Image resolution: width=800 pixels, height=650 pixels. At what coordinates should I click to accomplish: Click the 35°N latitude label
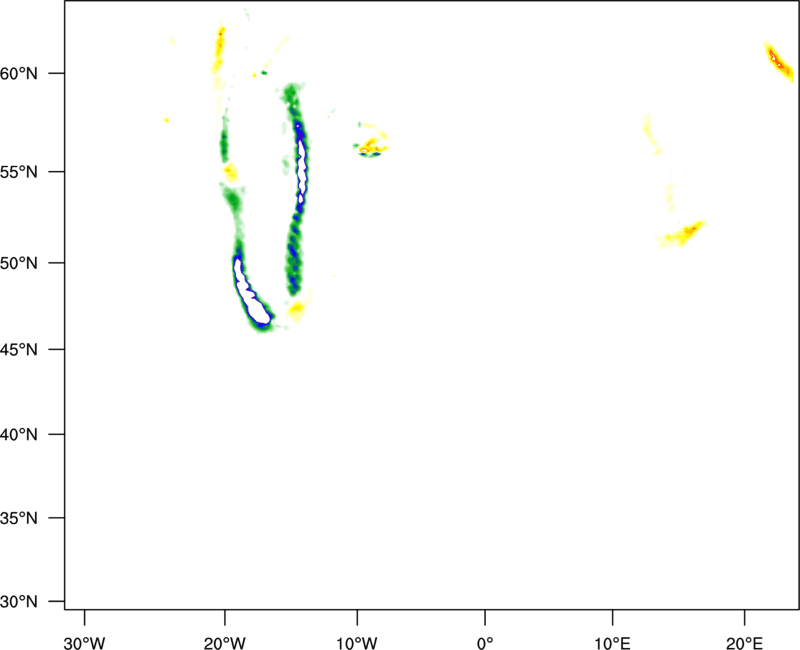pos(19,518)
